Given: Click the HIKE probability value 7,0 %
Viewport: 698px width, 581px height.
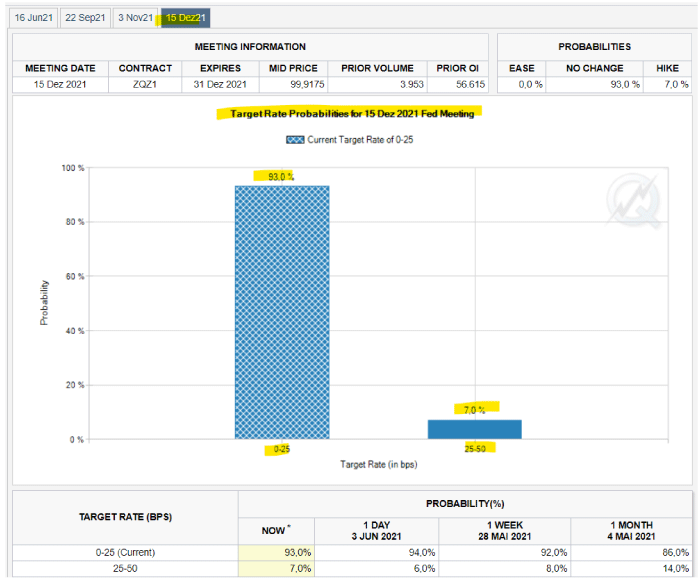Looking at the screenshot, I should [671, 85].
